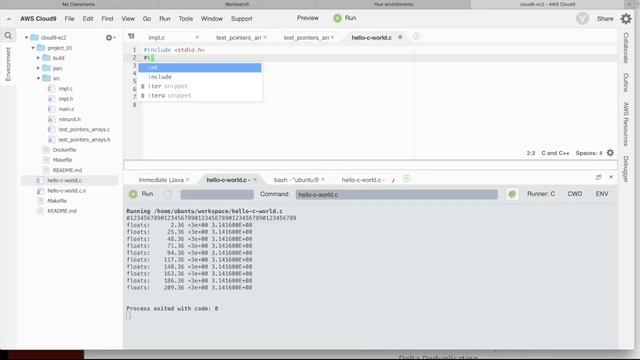This screenshot has width=640, height=360.
Task: Open test_pointers_arrays.c in file tree
Action: tap(84, 129)
